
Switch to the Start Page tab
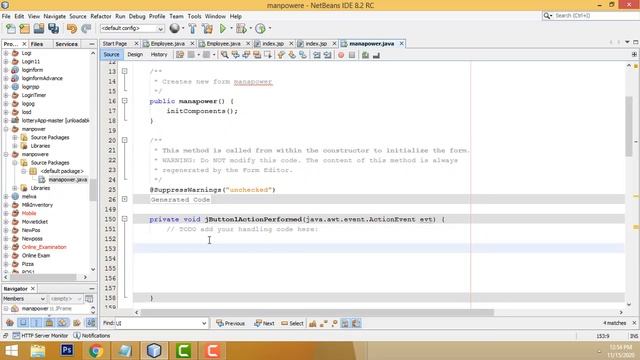coord(115,43)
